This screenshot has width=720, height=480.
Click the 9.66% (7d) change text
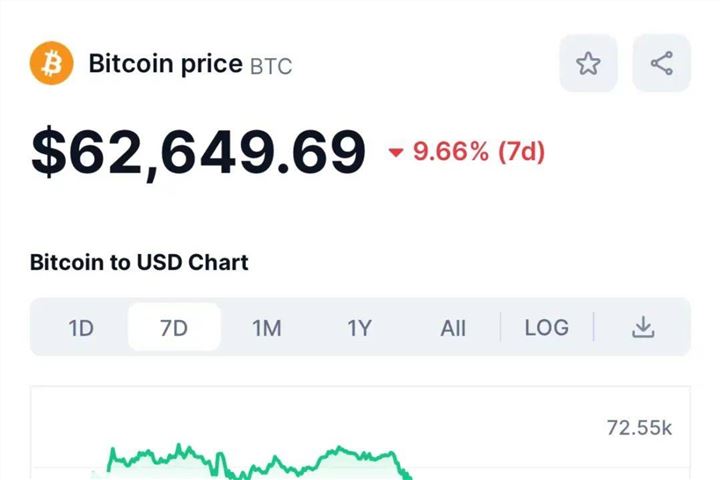pos(479,152)
